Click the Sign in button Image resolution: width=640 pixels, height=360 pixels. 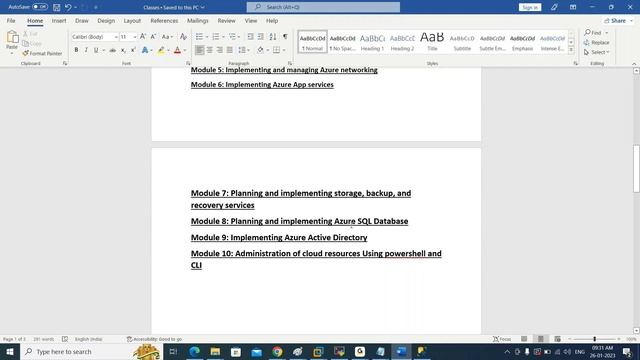pos(530,7)
